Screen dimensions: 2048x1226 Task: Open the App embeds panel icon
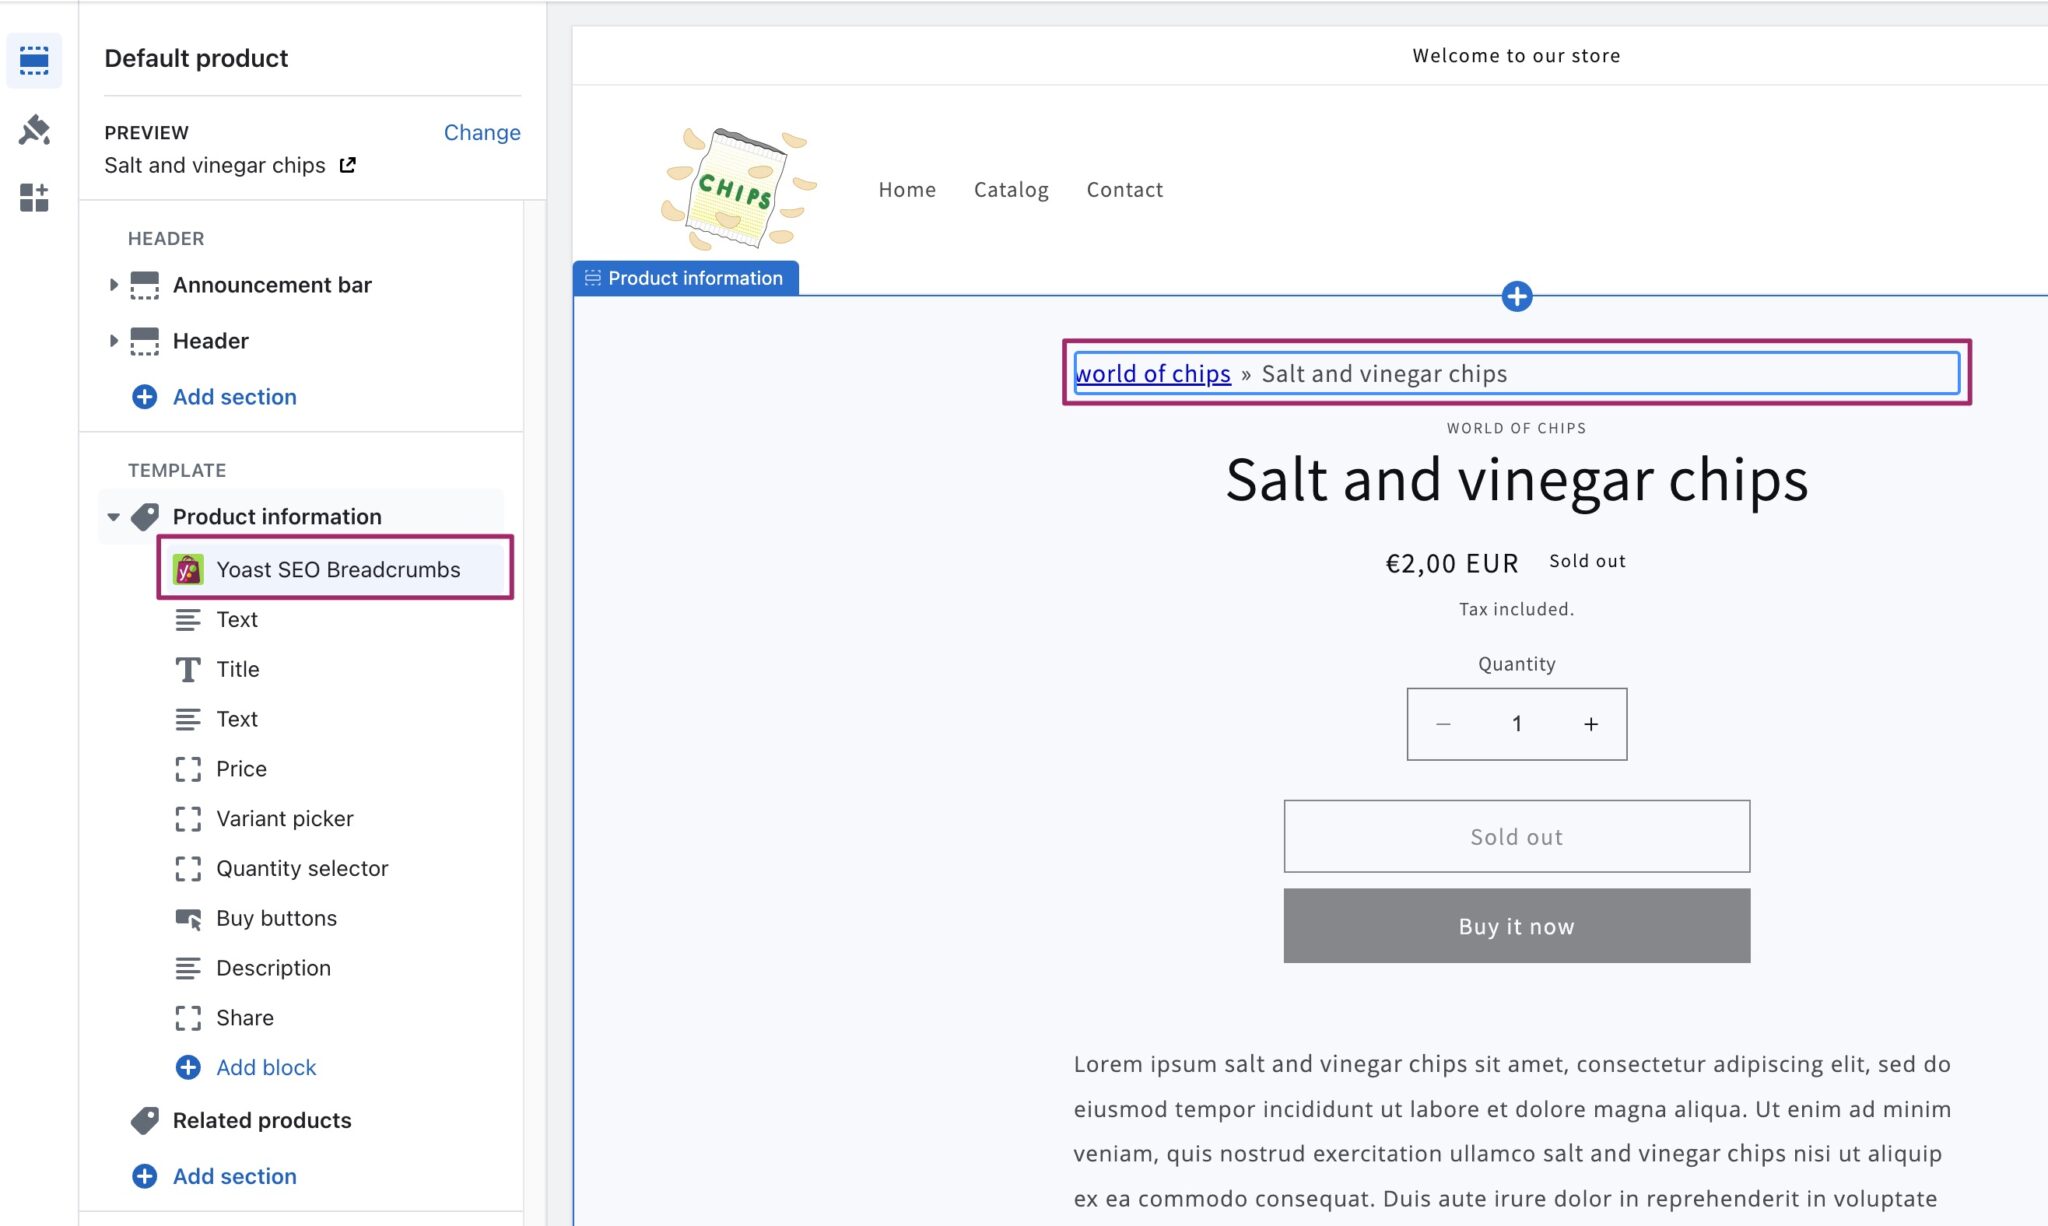tap(34, 198)
